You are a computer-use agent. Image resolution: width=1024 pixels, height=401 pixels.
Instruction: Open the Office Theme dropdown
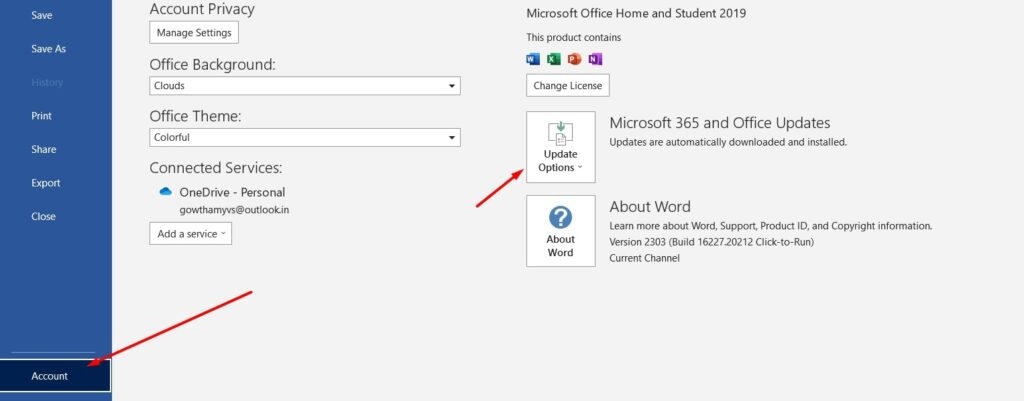(305, 137)
